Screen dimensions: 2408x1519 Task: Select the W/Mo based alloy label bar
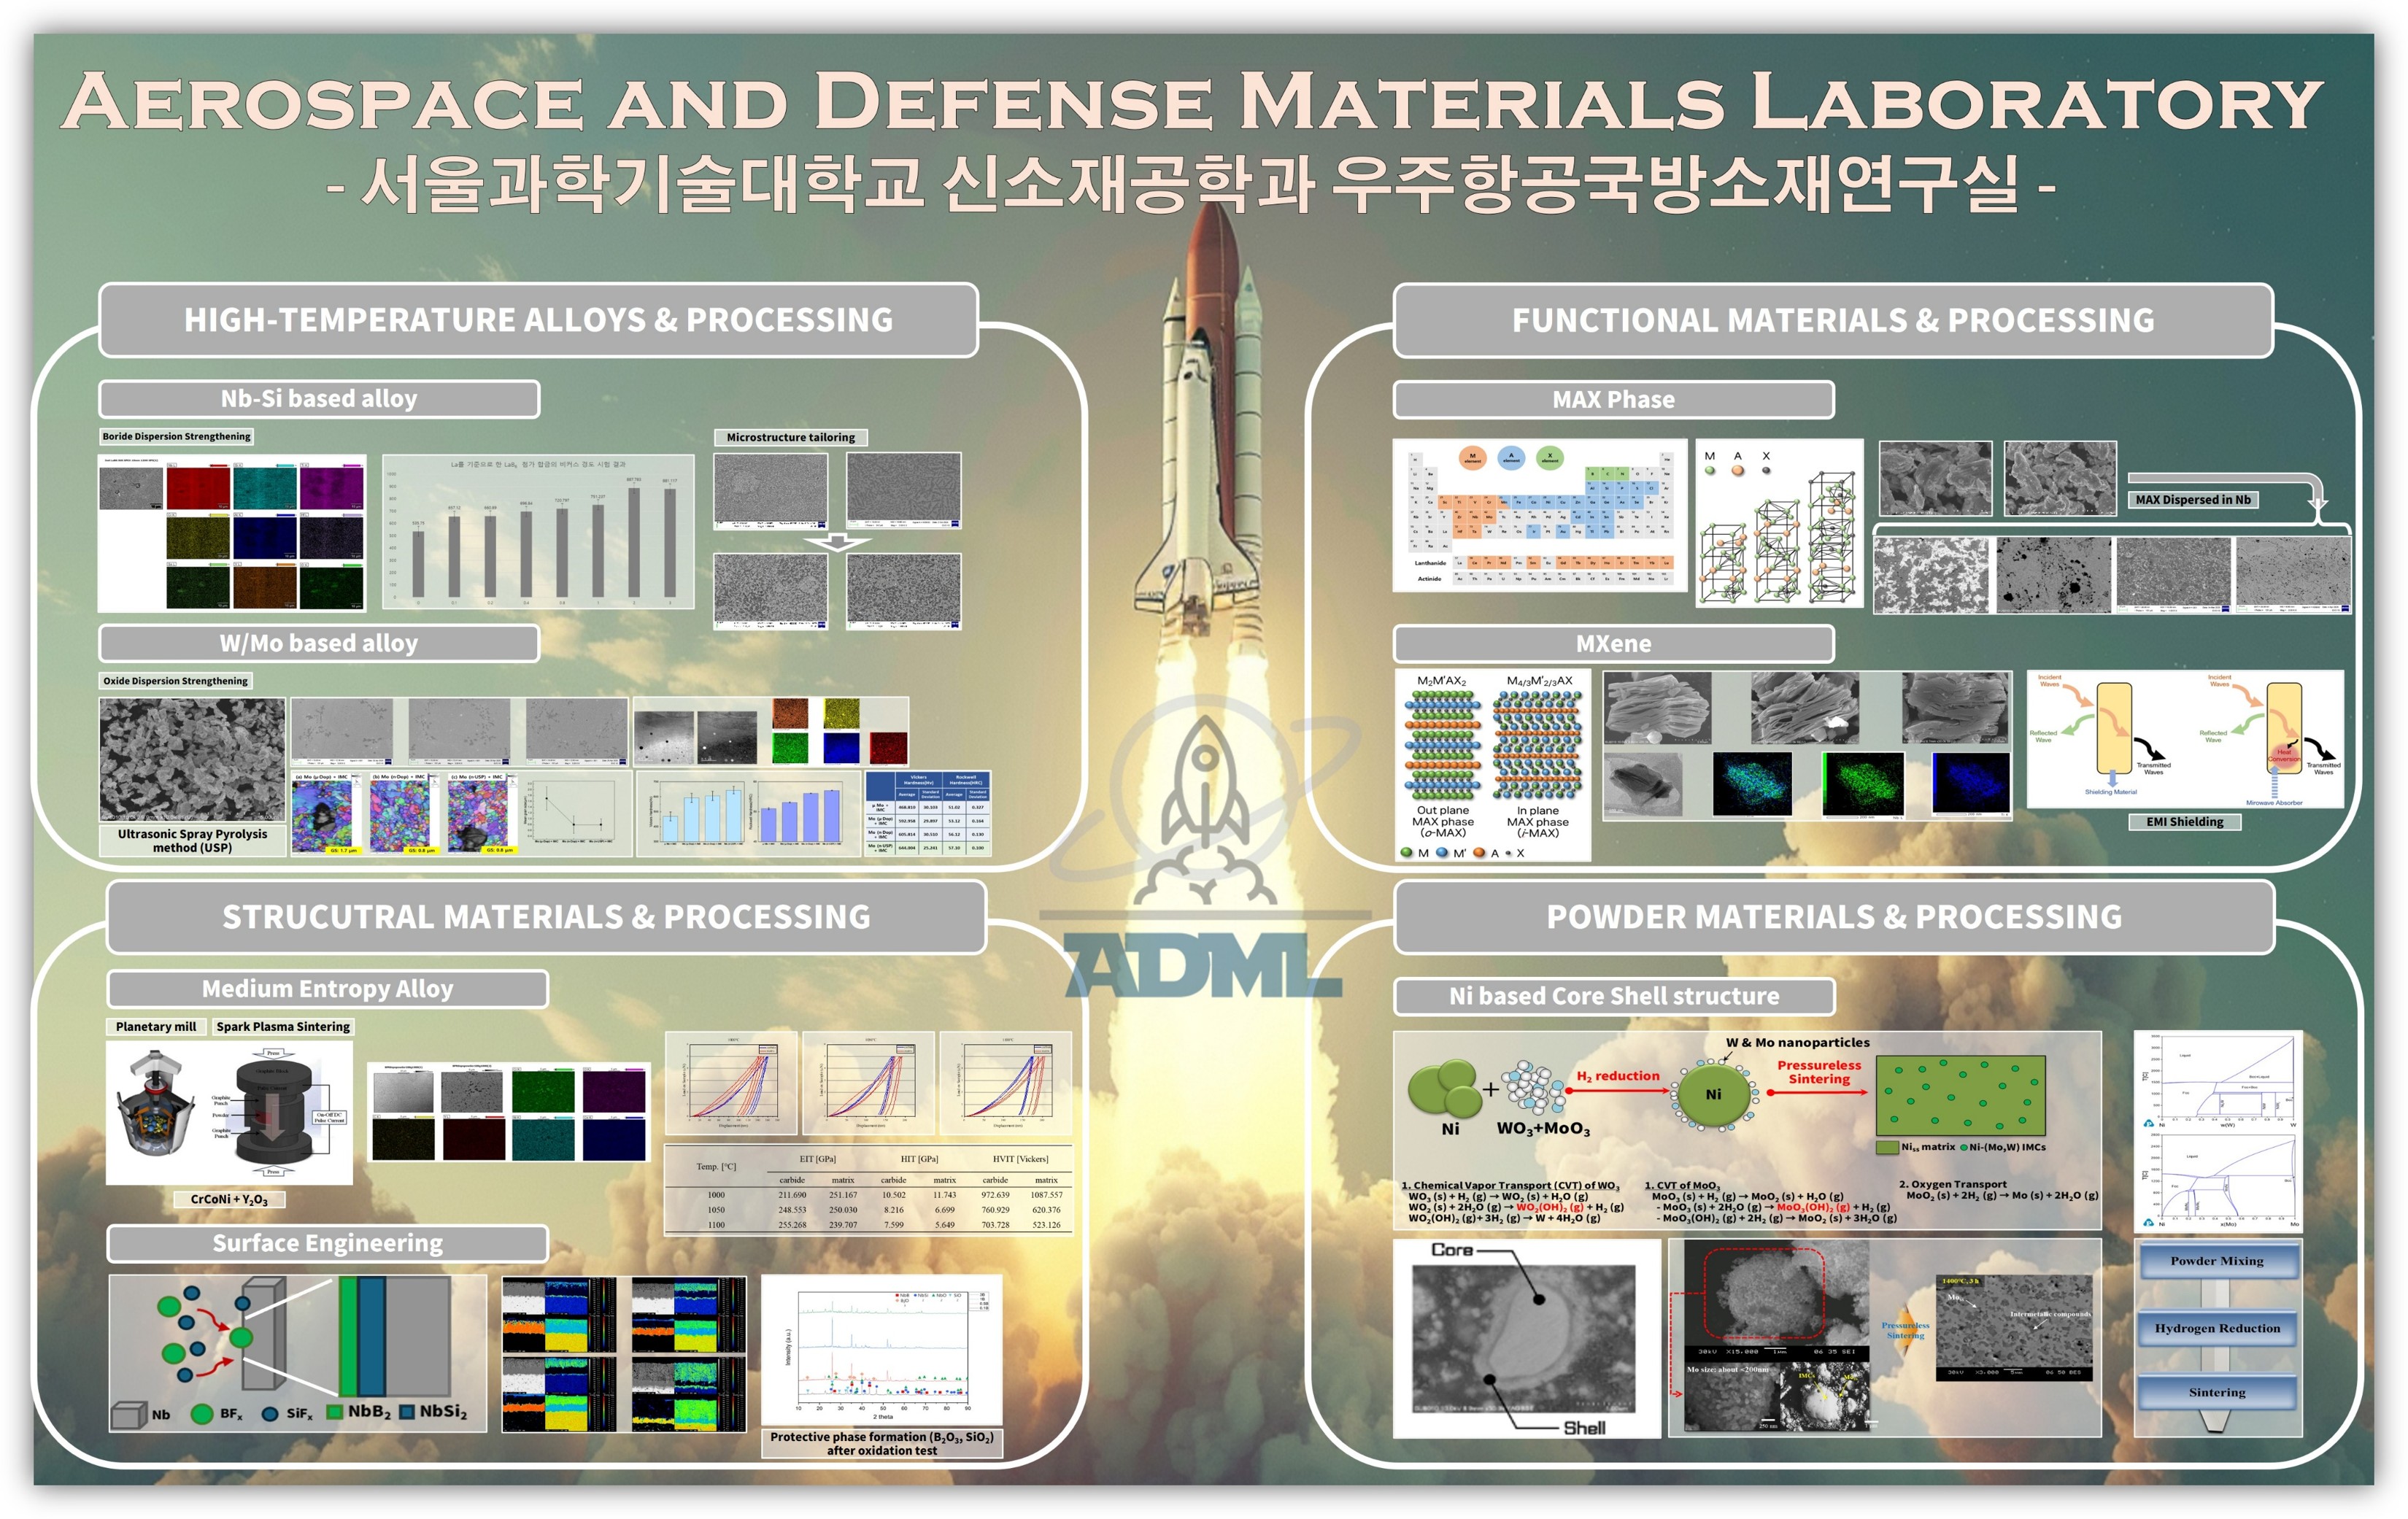coord(319,643)
